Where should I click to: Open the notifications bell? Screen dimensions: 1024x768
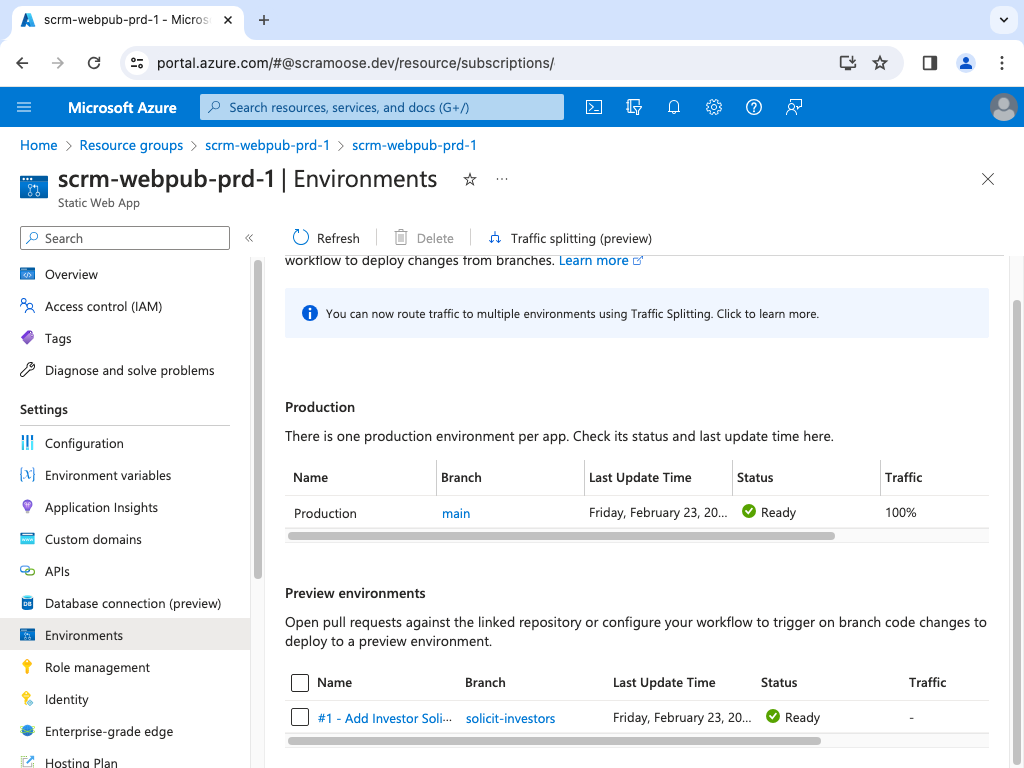pyautogui.click(x=674, y=107)
